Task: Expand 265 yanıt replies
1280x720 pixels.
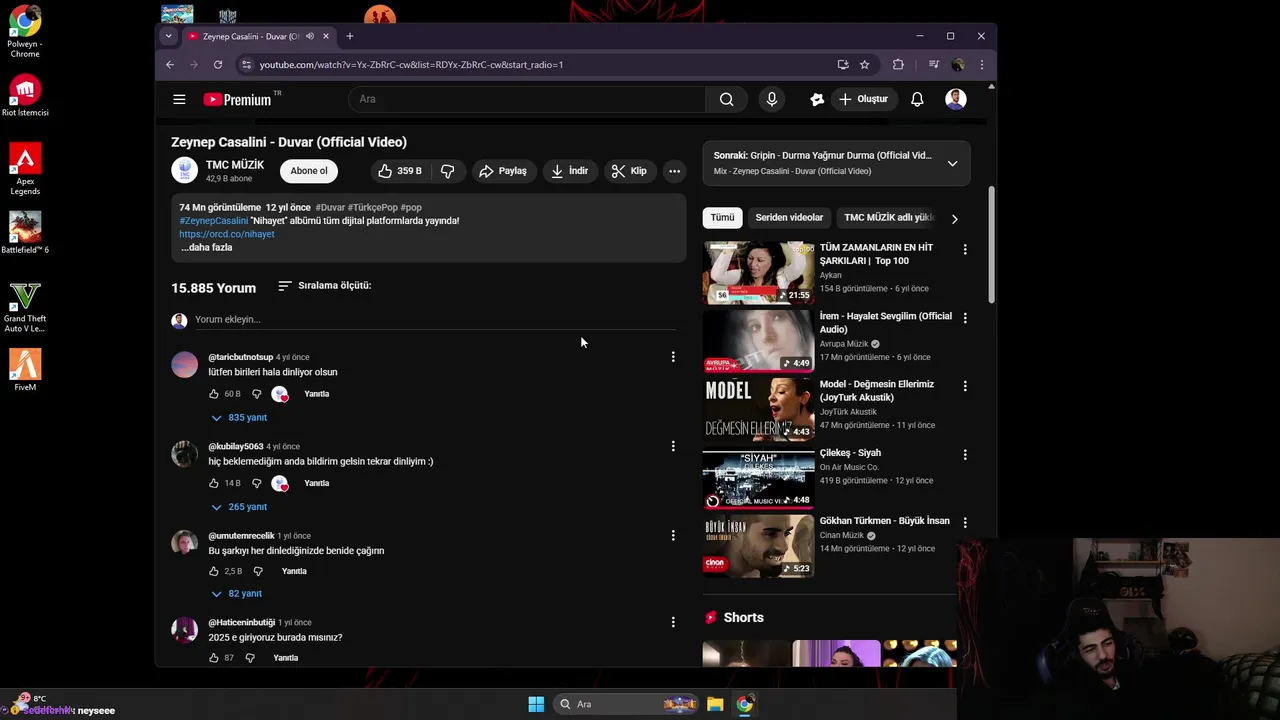Action: click(239, 507)
